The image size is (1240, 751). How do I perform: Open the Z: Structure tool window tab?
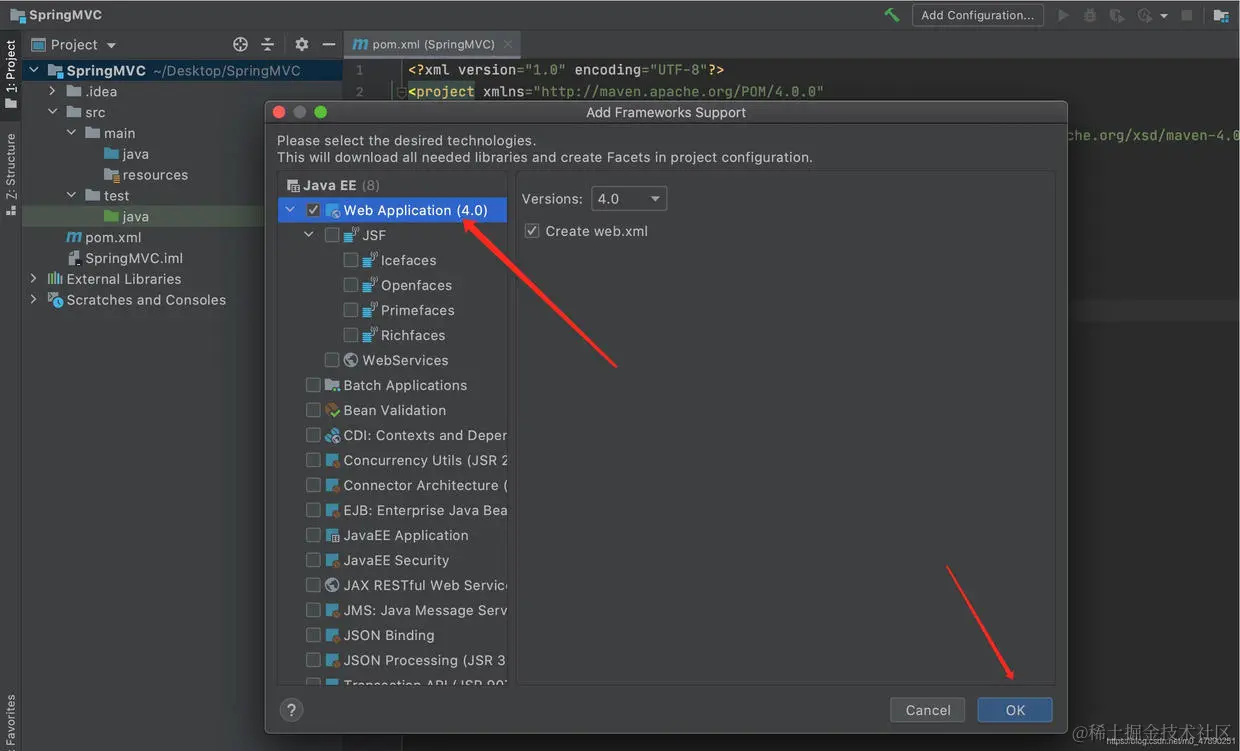[x=10, y=174]
